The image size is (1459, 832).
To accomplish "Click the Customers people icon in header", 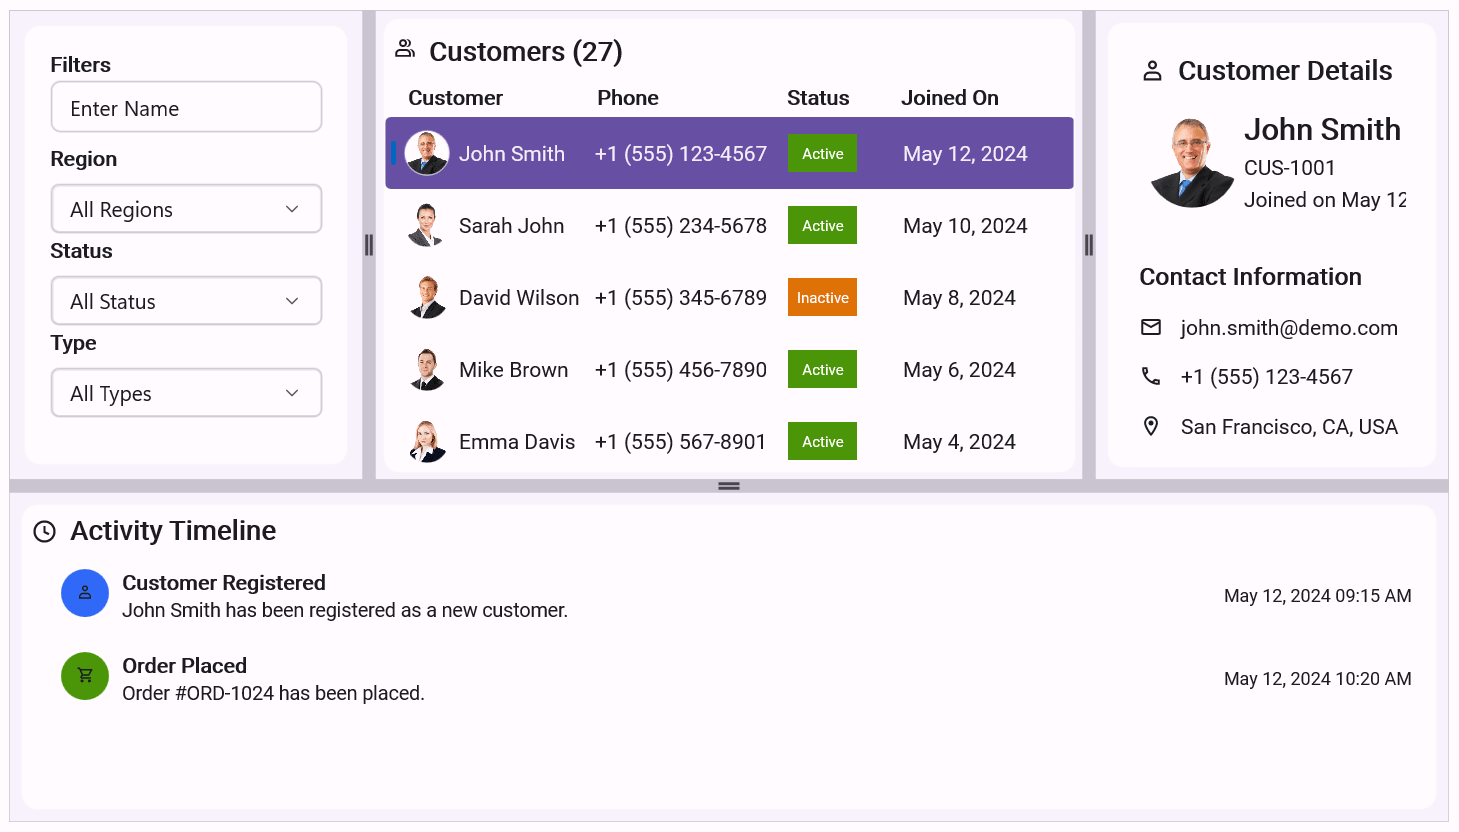I will pos(405,48).
